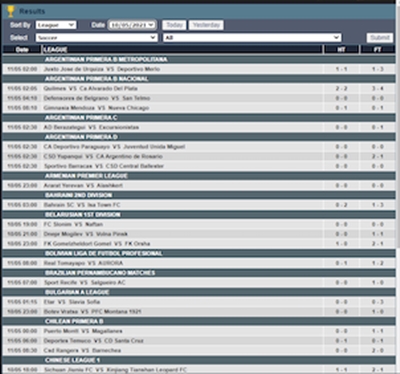The width and height of the screenshot is (400, 374).
Task: Select Sichuan Jiuniu FC match row
Action: pos(199,370)
